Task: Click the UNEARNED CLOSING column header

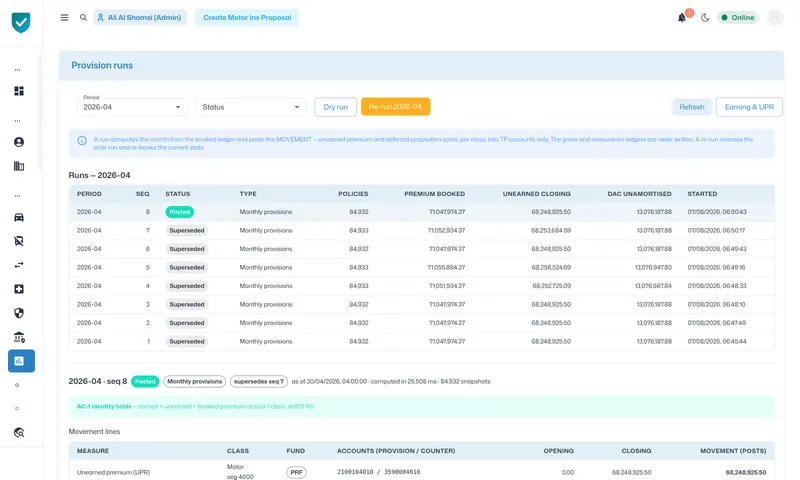Action: point(537,194)
